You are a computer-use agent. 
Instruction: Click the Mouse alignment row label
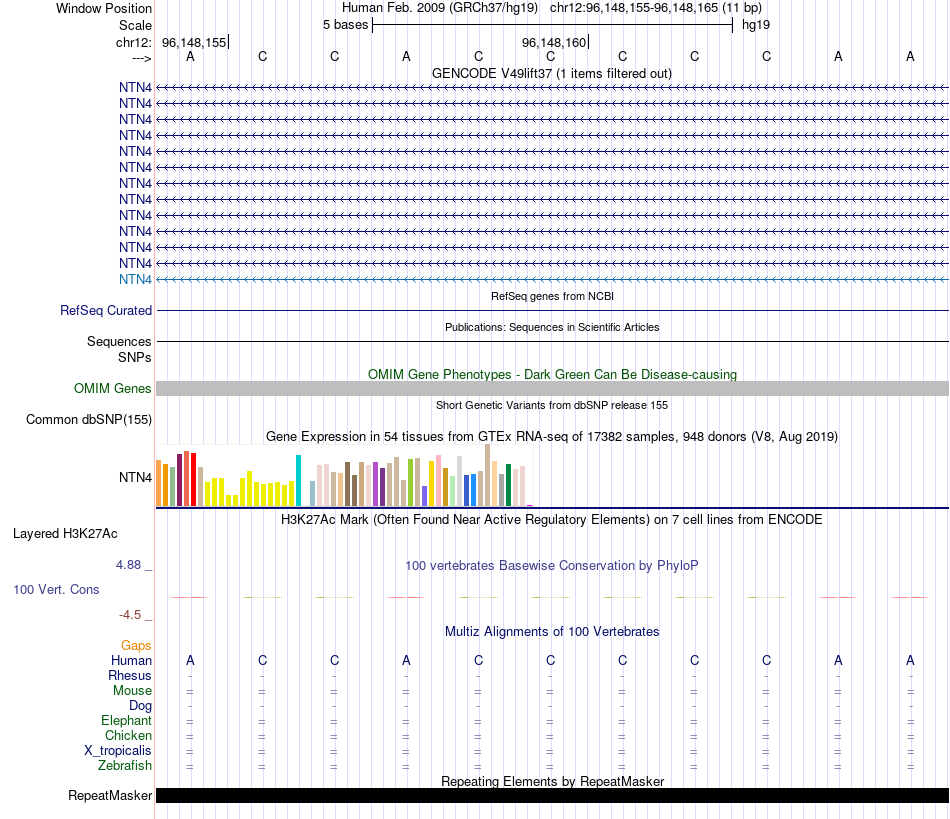(132, 691)
